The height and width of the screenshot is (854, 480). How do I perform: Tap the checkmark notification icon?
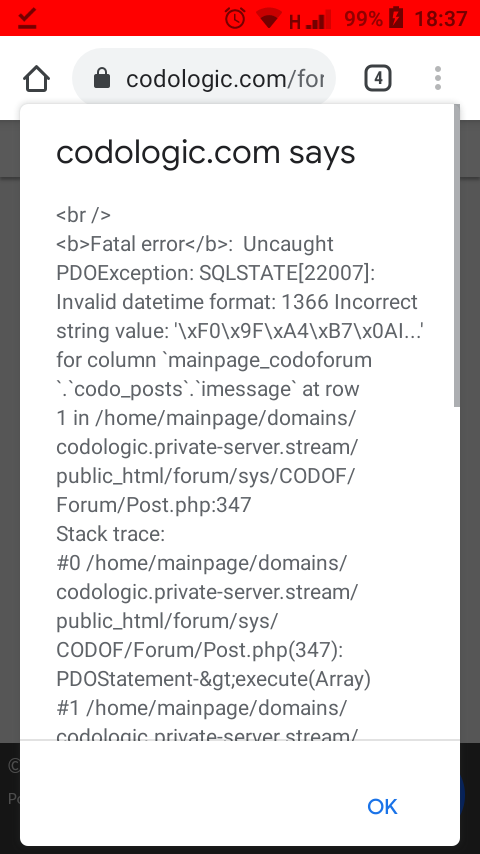pos(27,19)
